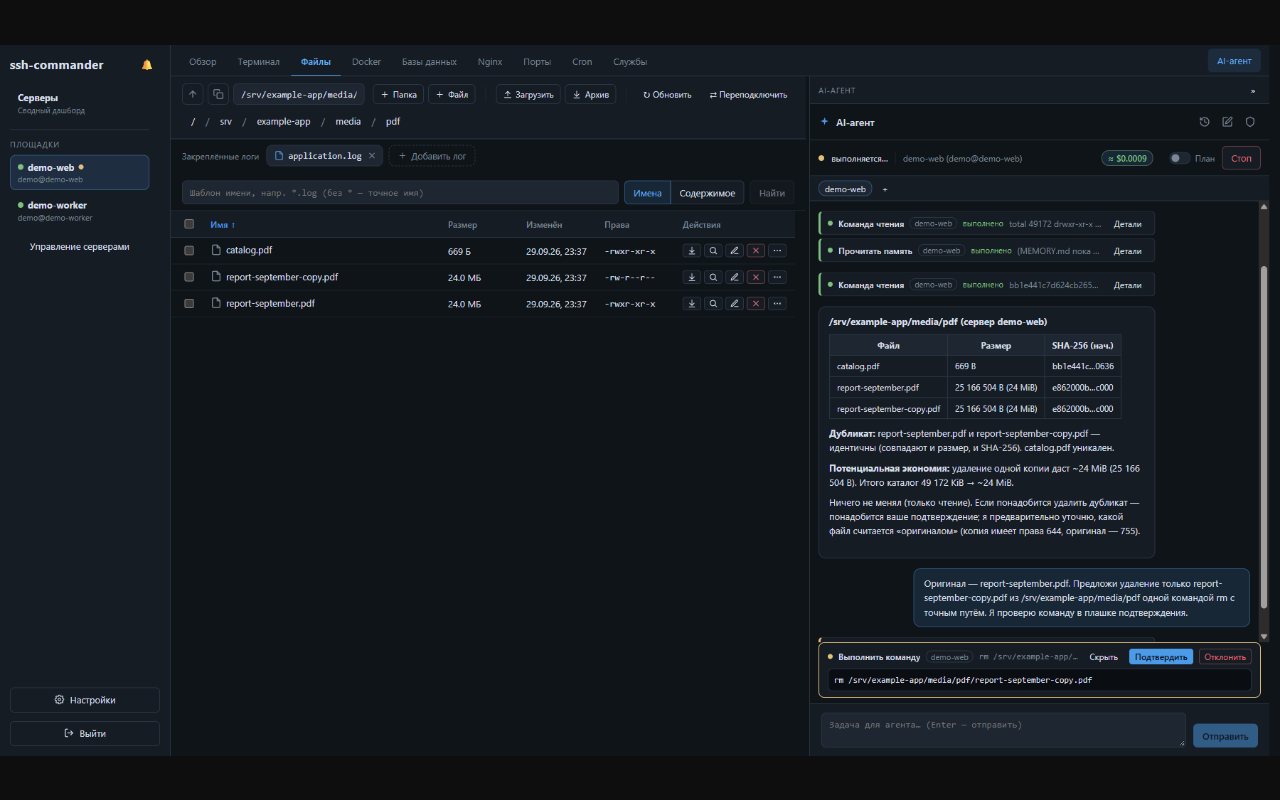Edit catalog.pdf with its pencil icon

click(734, 251)
